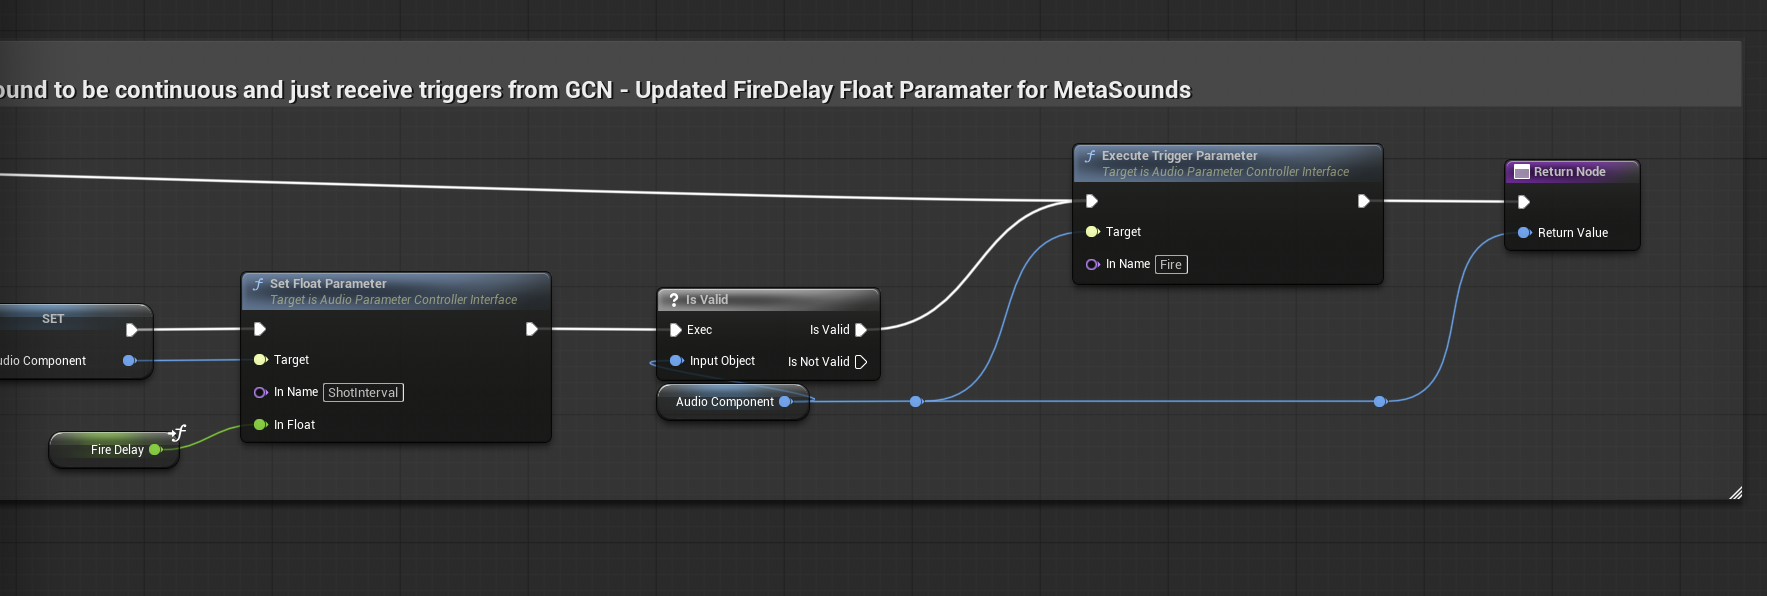
Task: Click the Is Valid exec output pin
Action: (x=861, y=330)
